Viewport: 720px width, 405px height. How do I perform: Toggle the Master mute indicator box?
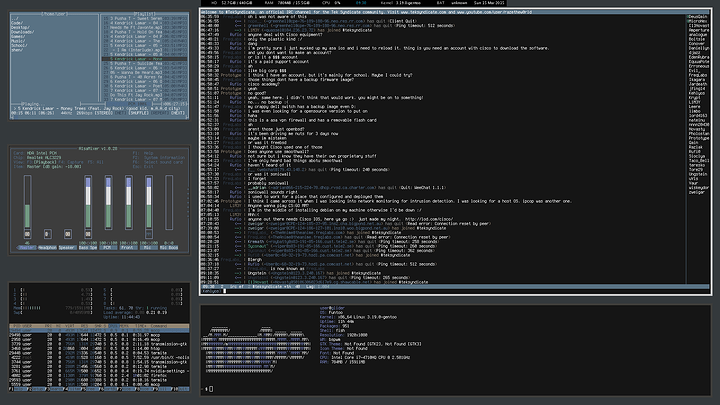(28, 234)
